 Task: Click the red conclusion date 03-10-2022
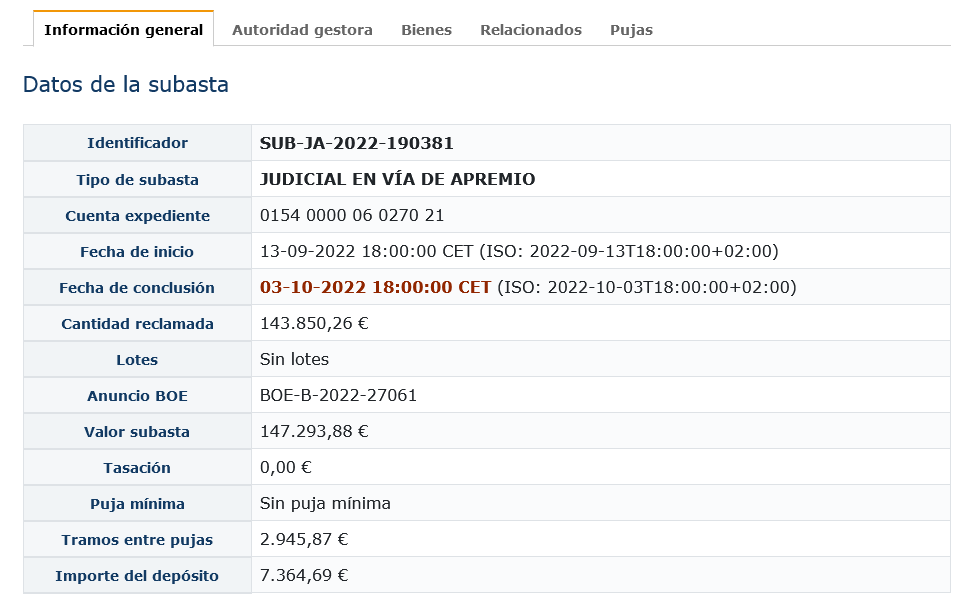[x=375, y=287]
